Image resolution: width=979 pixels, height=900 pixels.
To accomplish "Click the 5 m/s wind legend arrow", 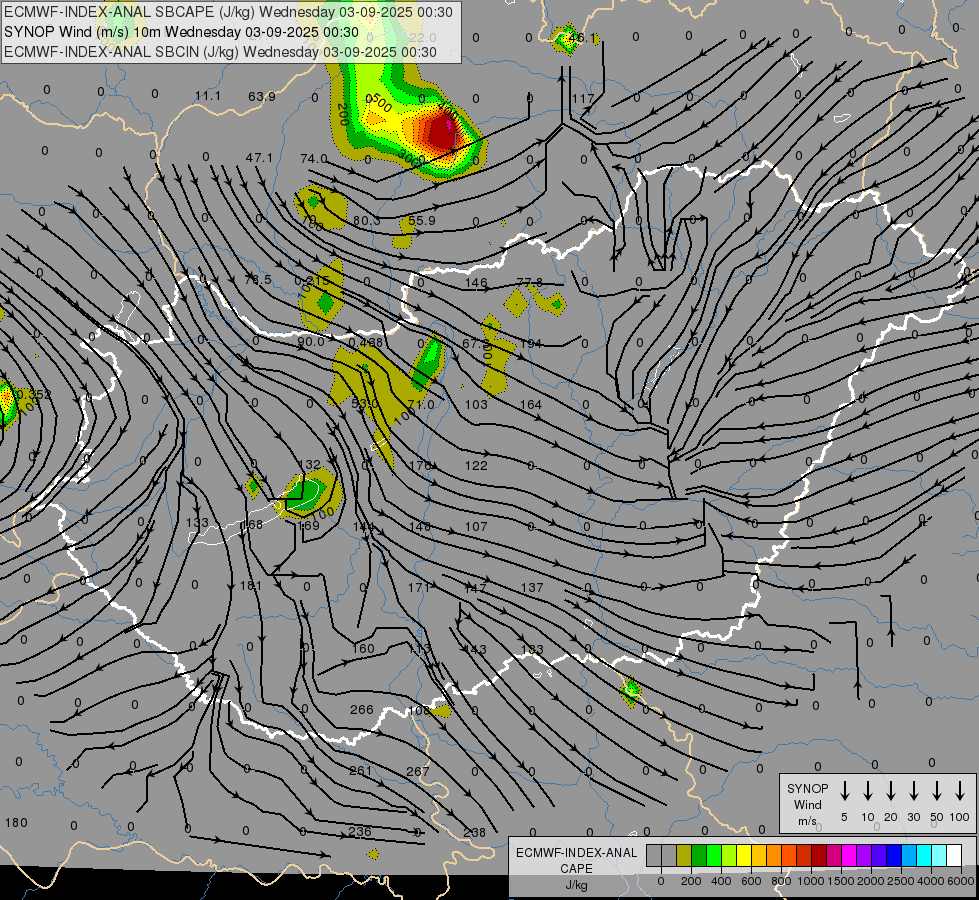I will coord(844,791).
